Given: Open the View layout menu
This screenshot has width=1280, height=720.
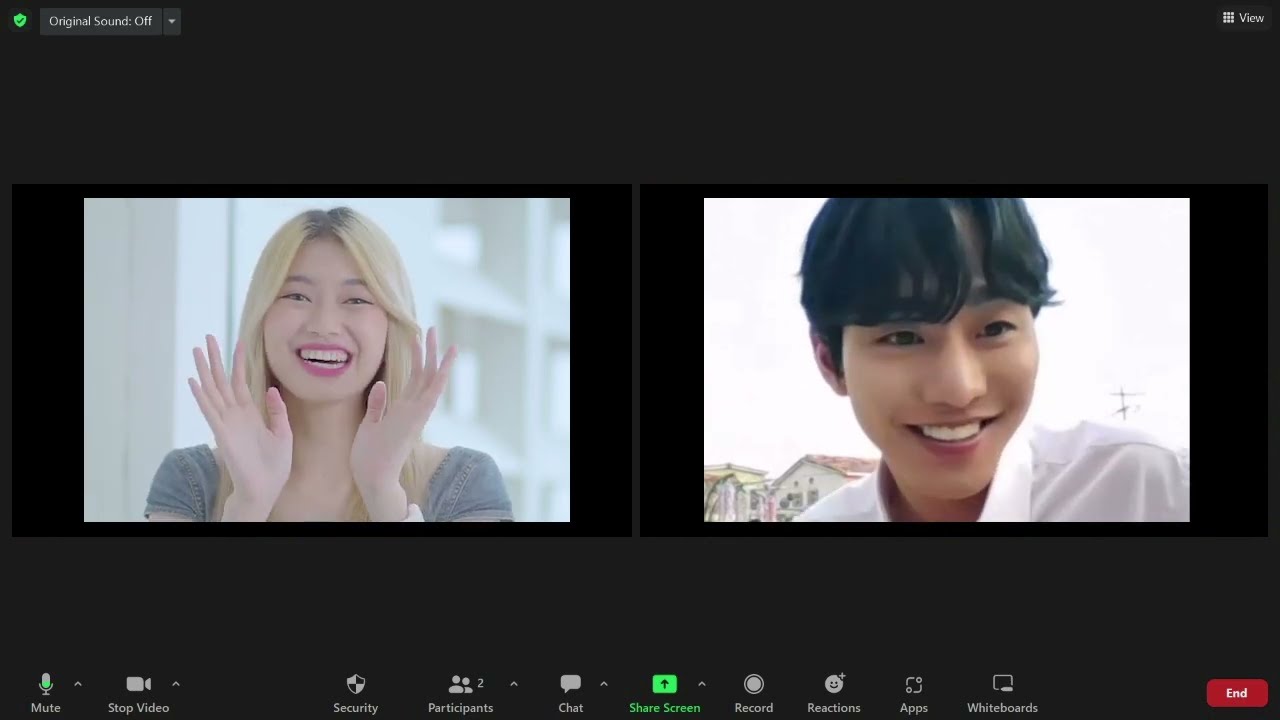Looking at the screenshot, I should 1243,18.
